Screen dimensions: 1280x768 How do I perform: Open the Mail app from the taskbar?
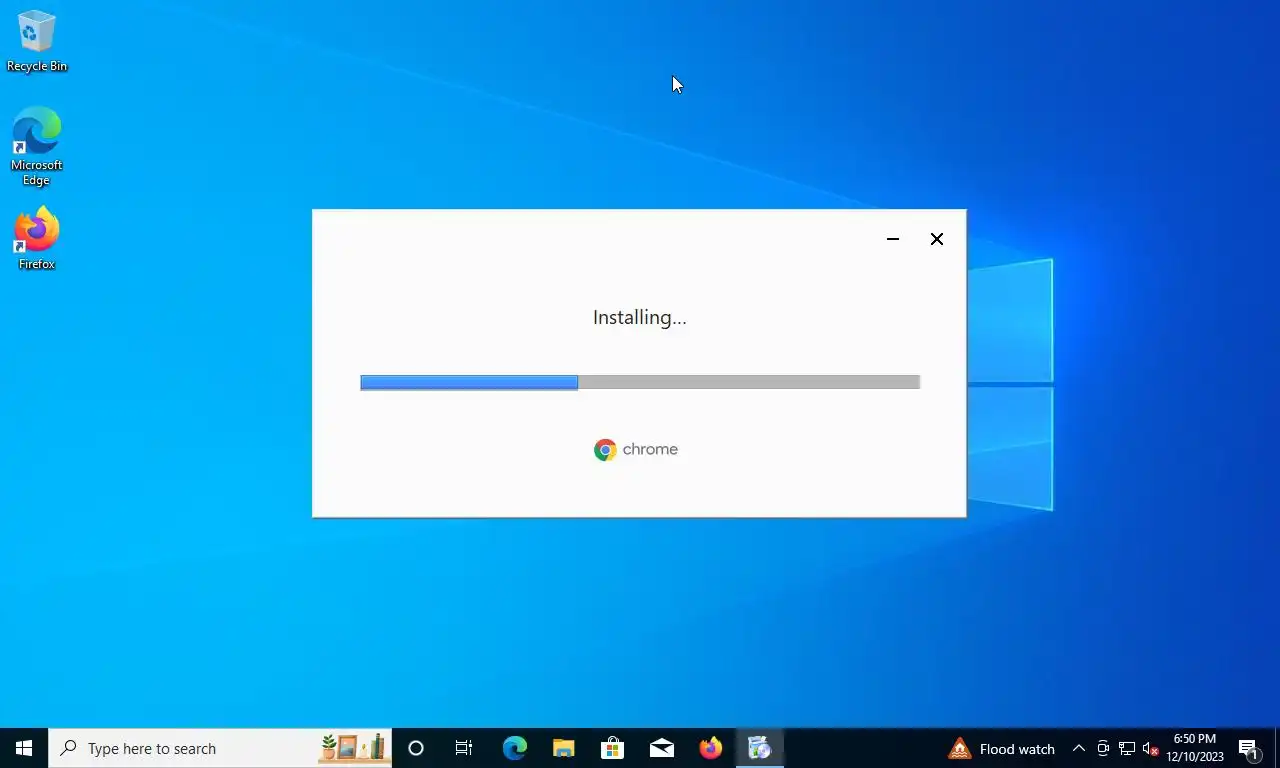(661, 748)
